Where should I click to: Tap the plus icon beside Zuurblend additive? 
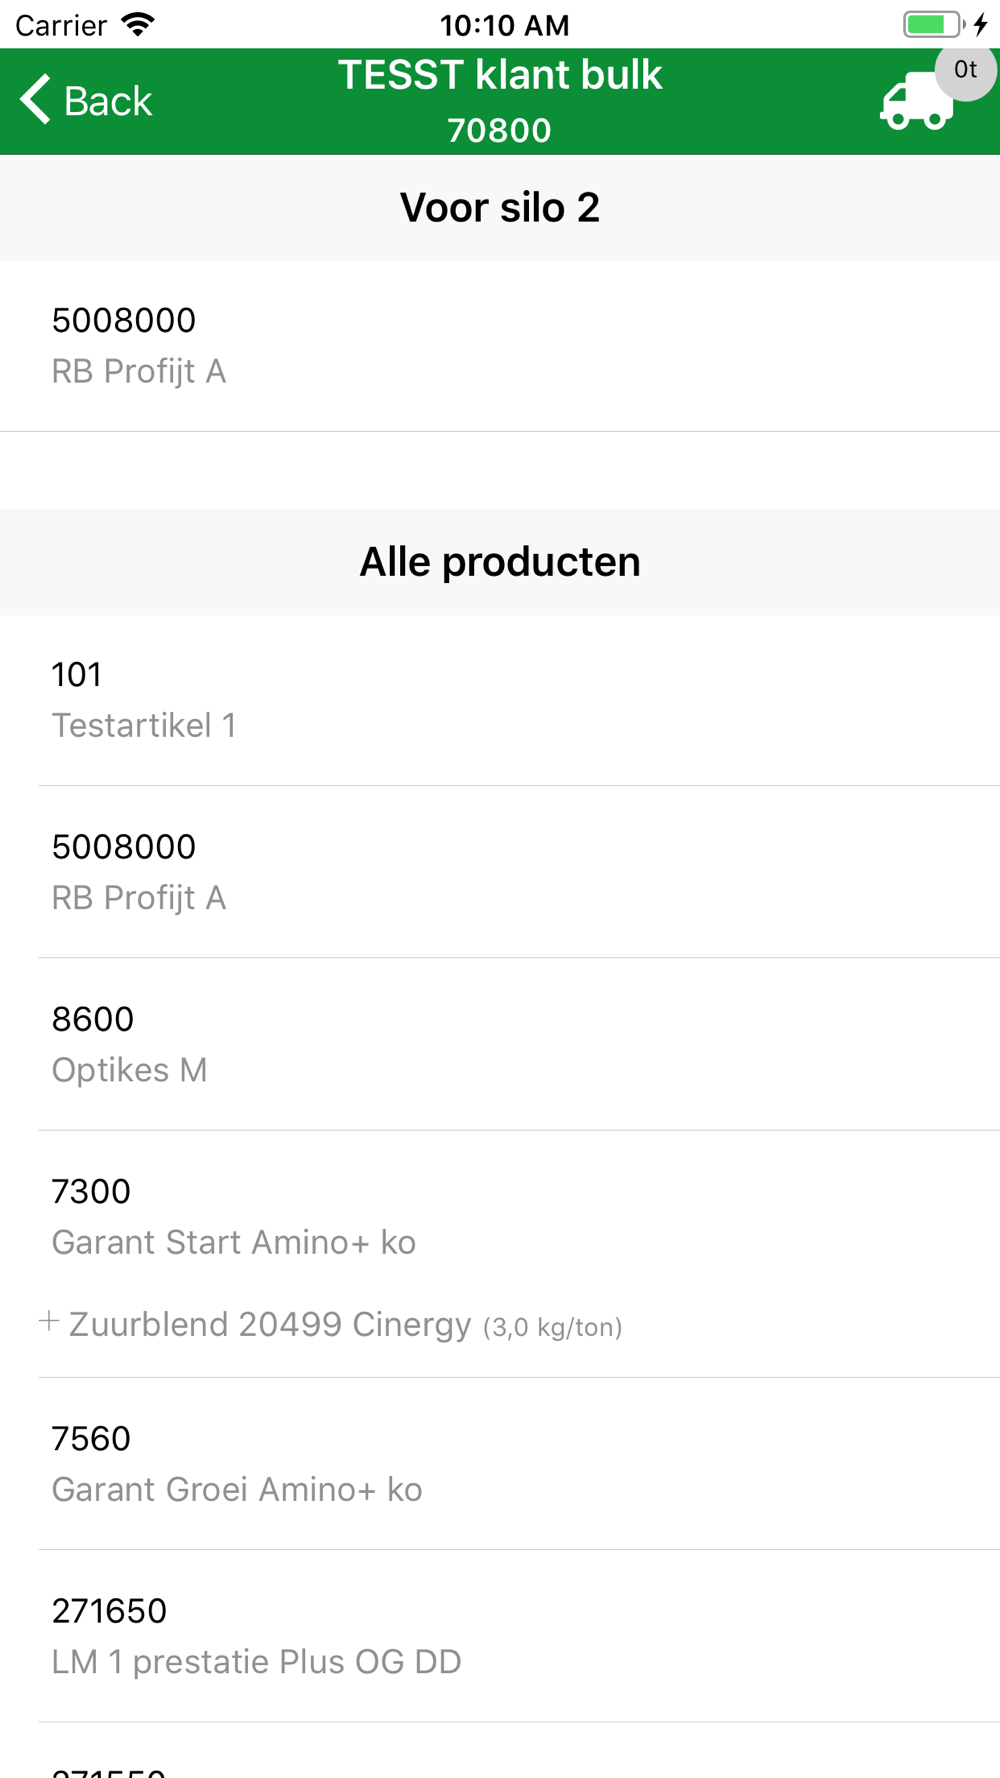[x=49, y=1322]
